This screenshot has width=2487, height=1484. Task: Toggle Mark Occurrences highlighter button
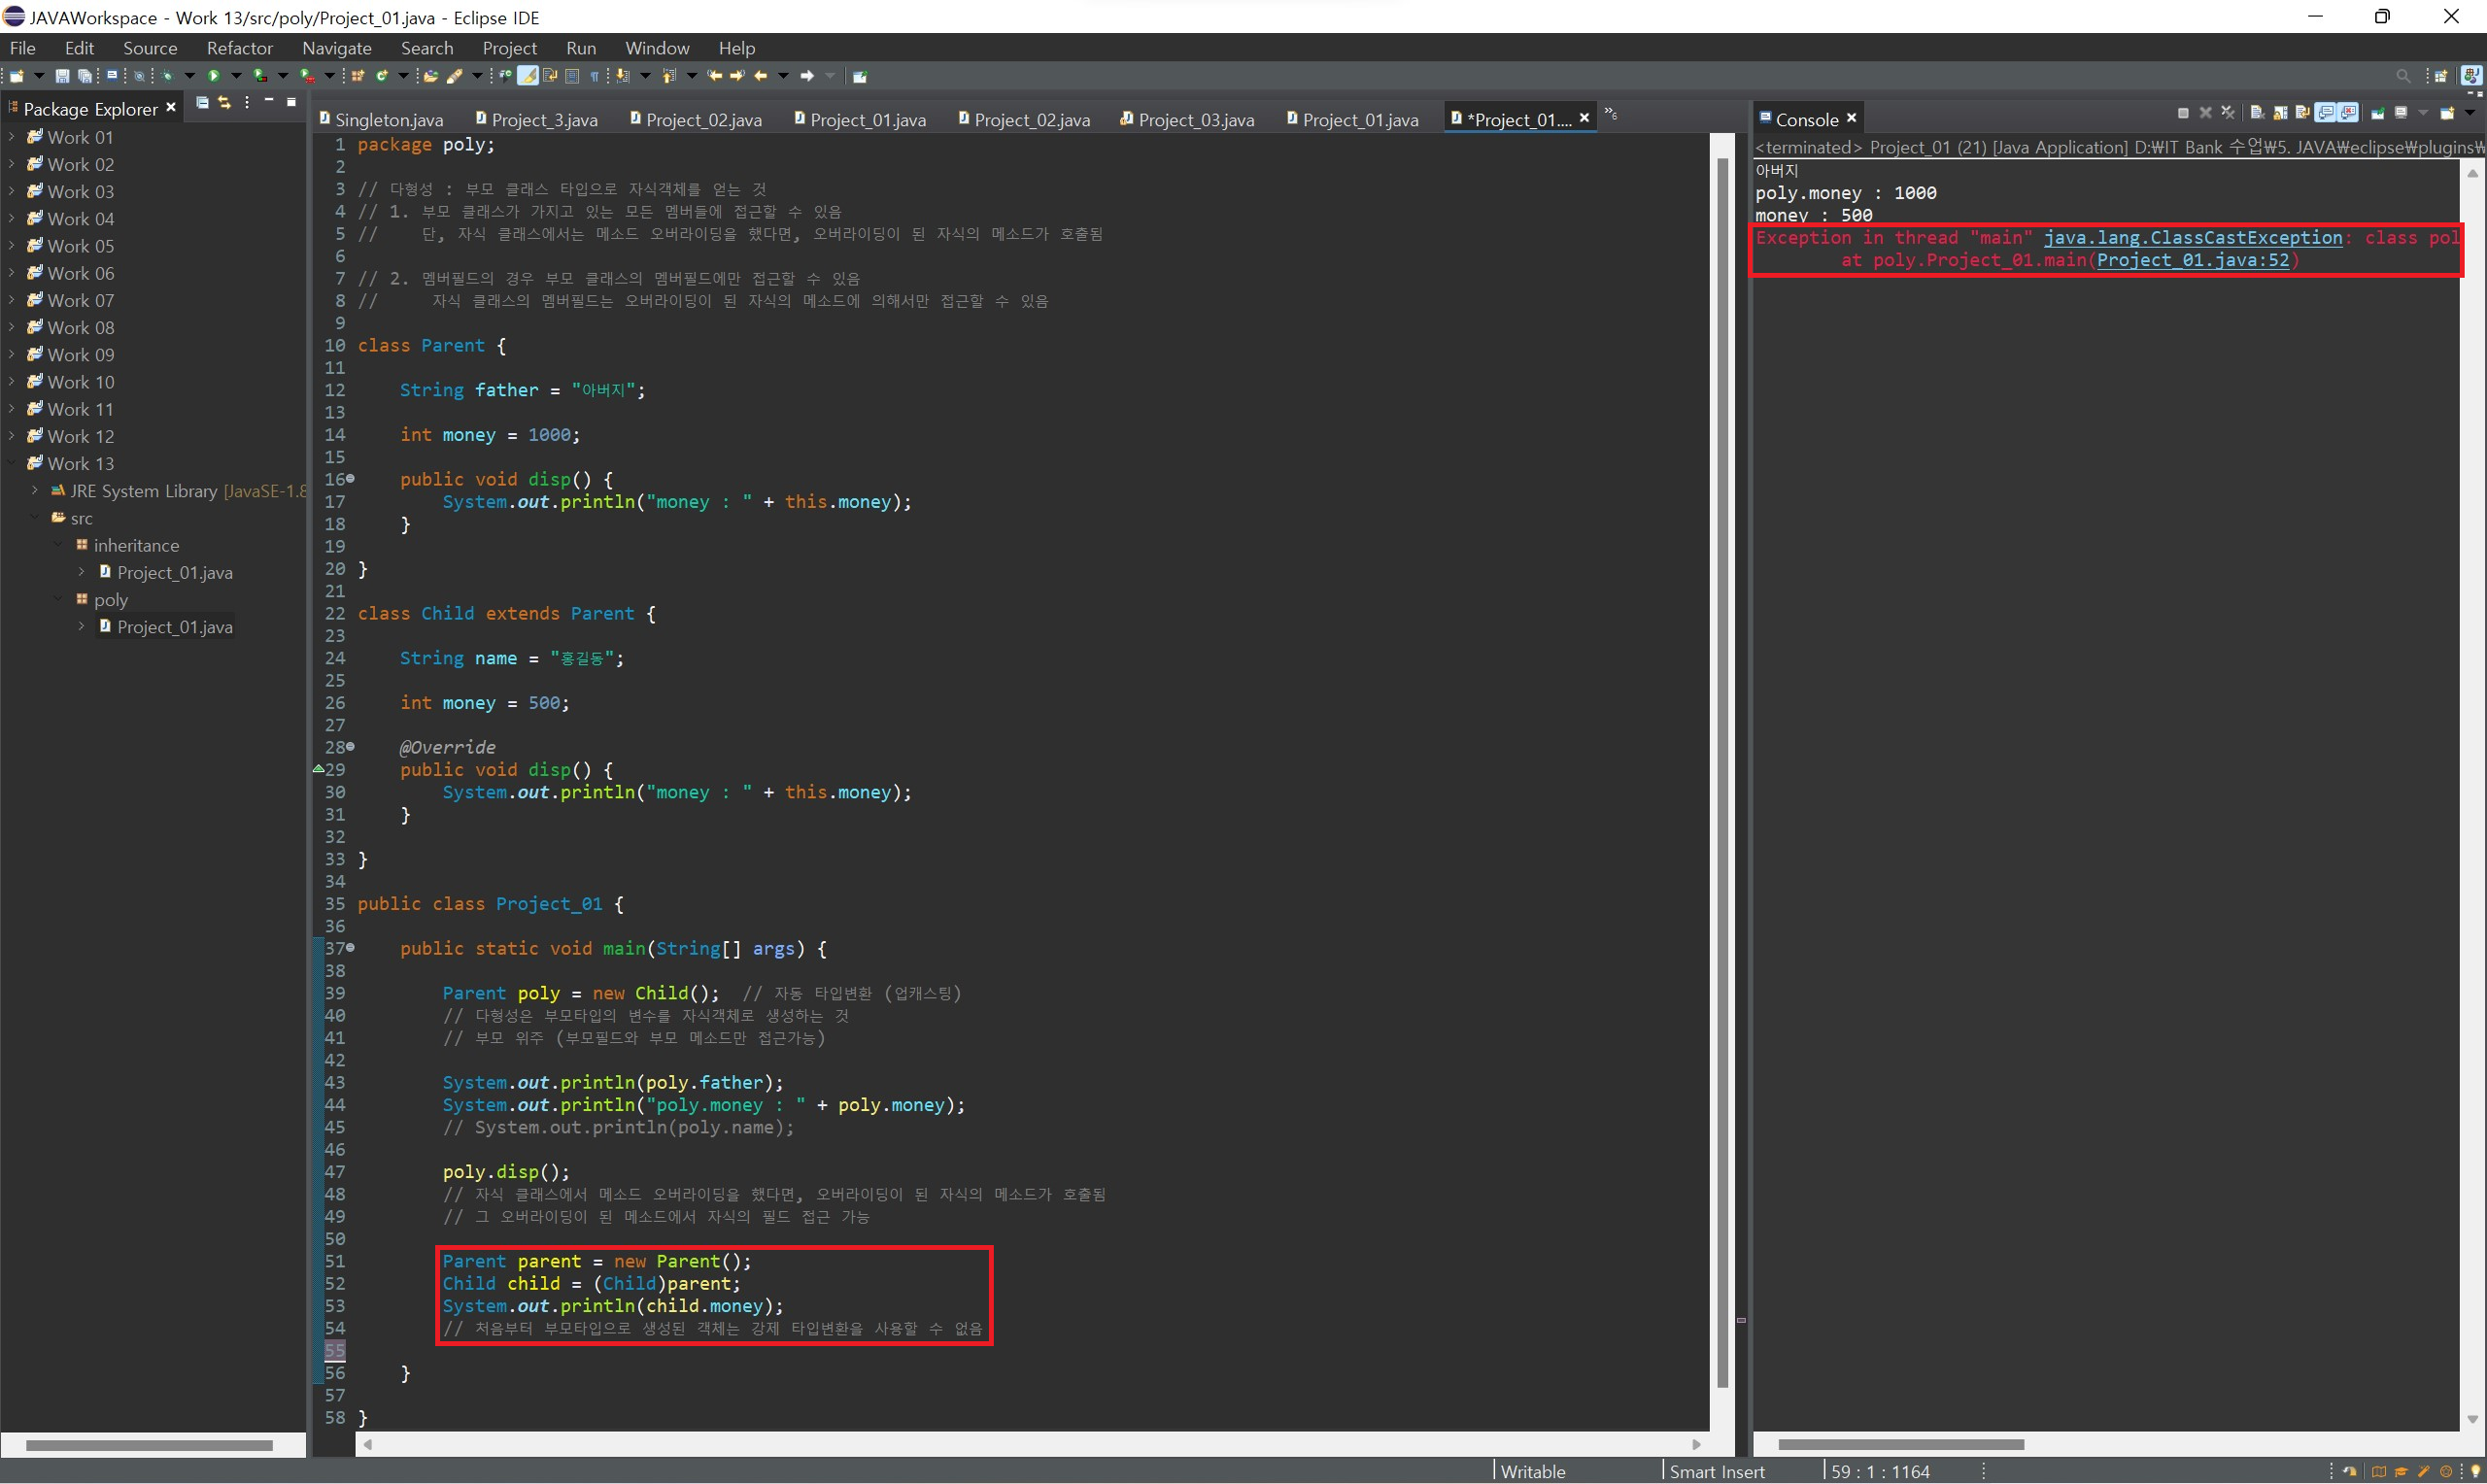527,76
